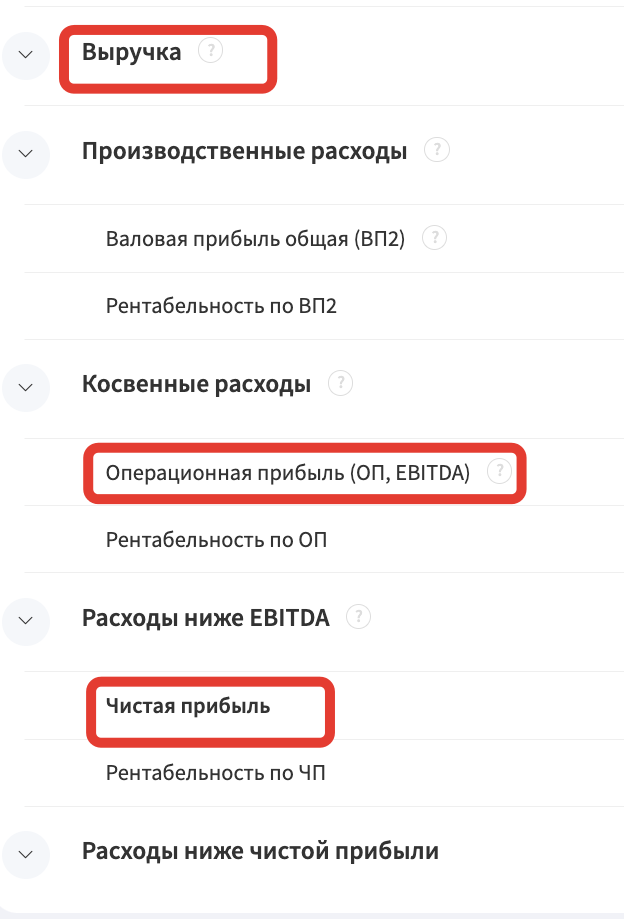Image resolution: width=624 pixels, height=919 pixels.
Task: Expand the Косвенные расходы chevron
Action: [x=26, y=387]
